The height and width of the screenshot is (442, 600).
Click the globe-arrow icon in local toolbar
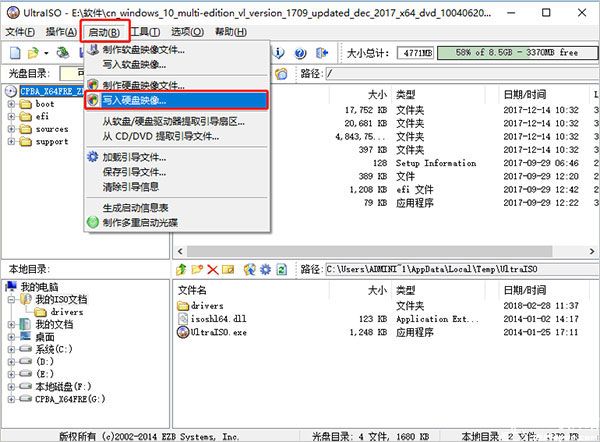tap(249, 269)
